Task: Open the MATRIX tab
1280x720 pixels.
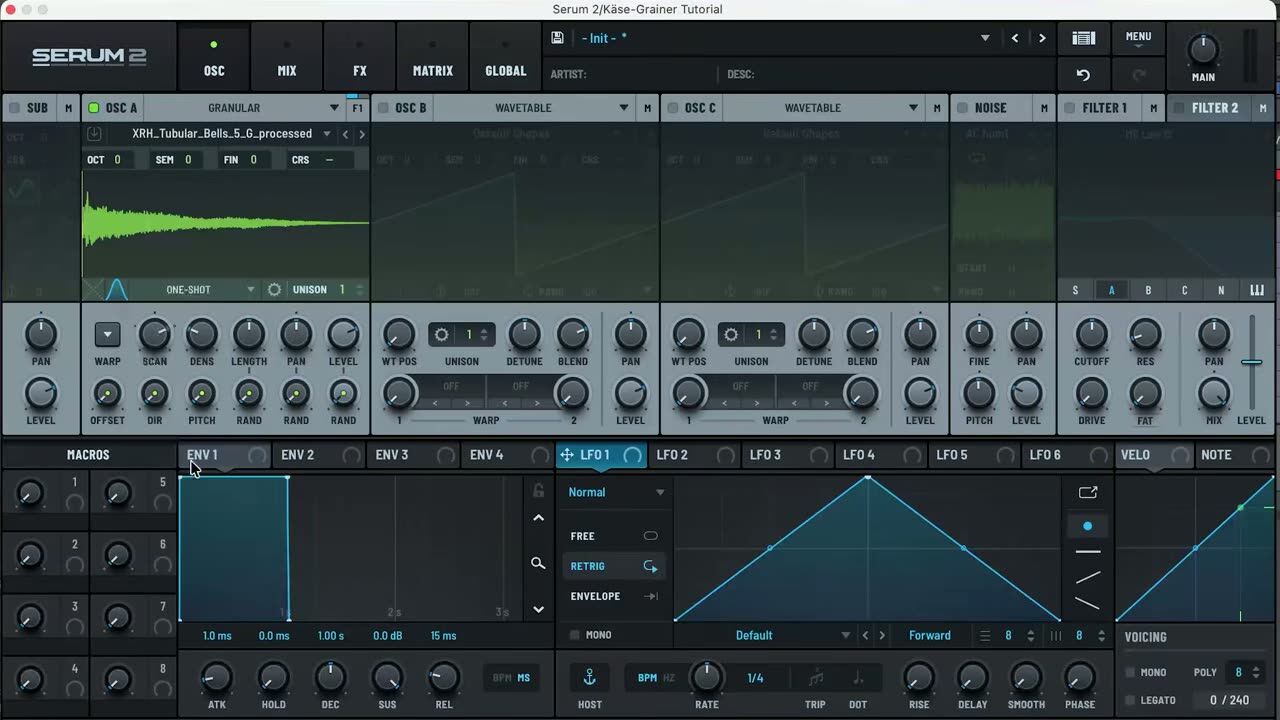Action: (x=433, y=58)
